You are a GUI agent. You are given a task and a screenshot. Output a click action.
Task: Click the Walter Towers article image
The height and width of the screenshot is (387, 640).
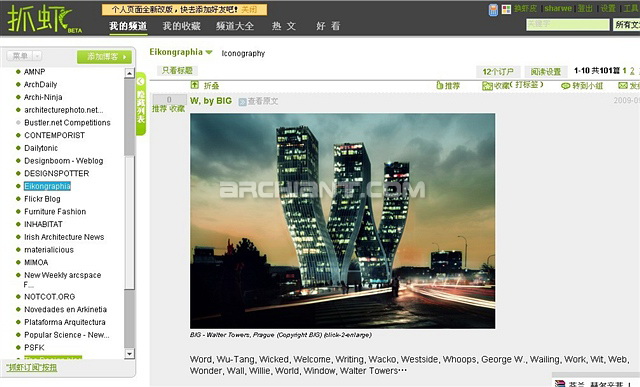click(x=342, y=221)
